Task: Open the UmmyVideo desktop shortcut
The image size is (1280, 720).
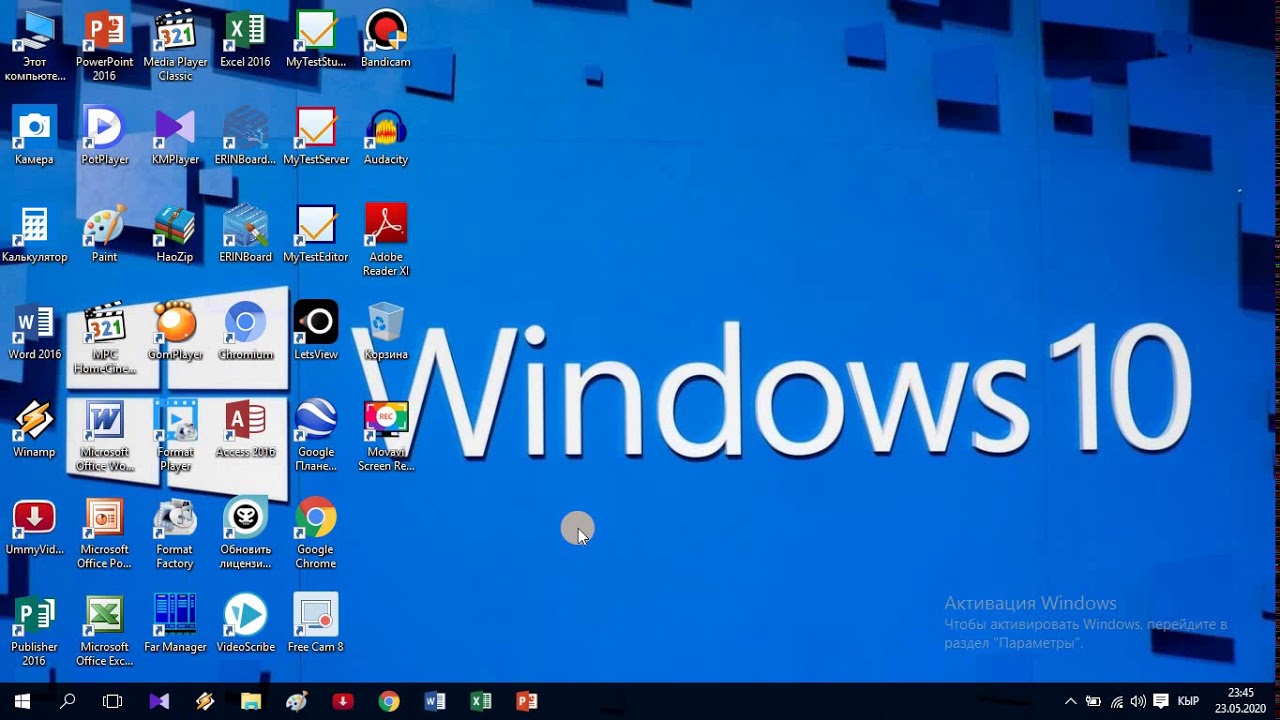Action: point(34,527)
